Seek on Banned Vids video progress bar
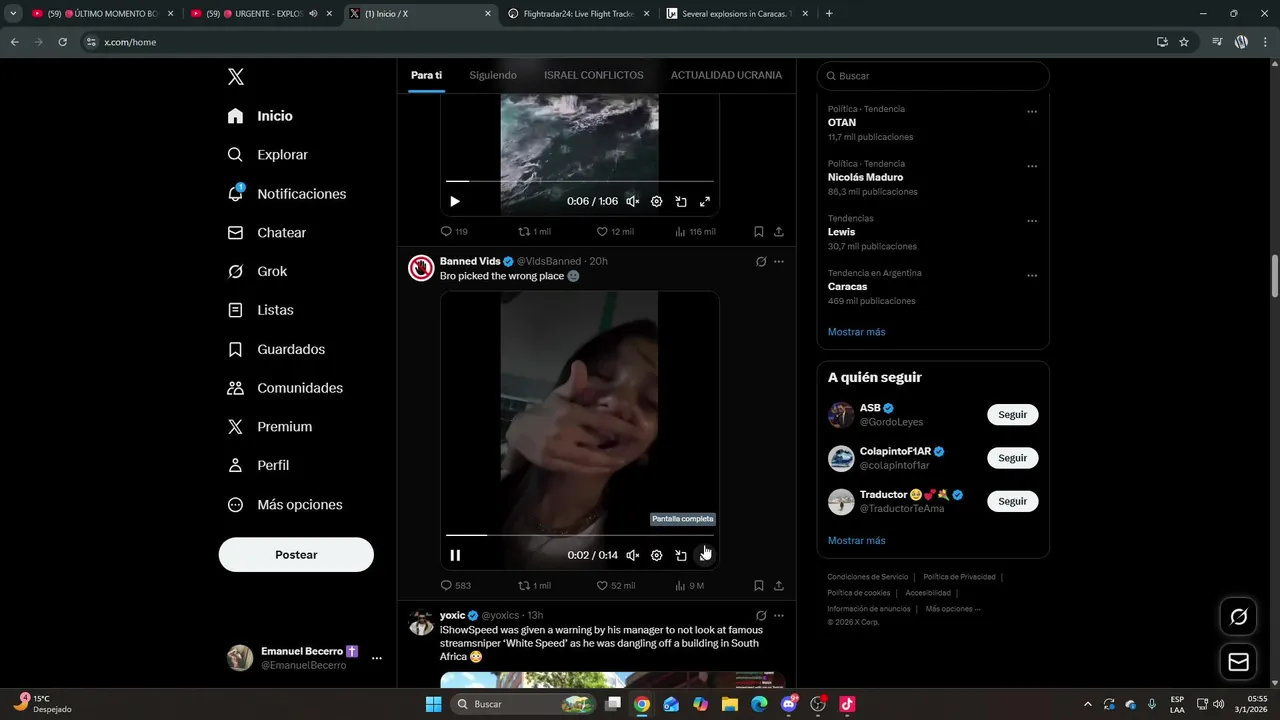The height and width of the screenshot is (720, 1280). click(x=580, y=535)
